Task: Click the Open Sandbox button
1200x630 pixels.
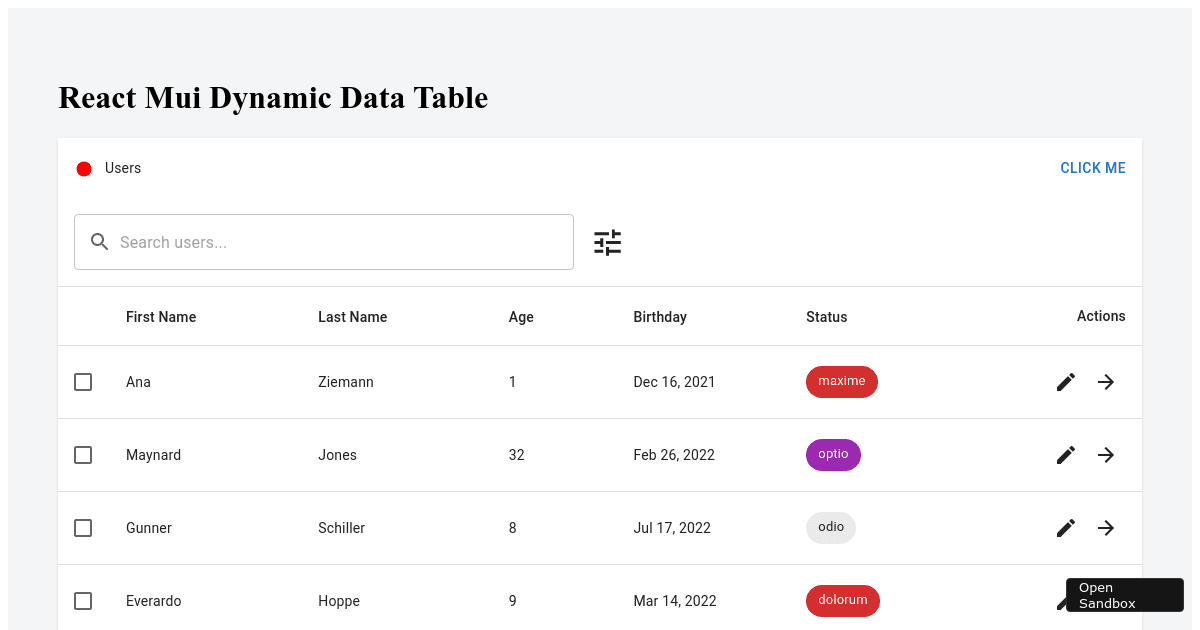Action: 1124,595
